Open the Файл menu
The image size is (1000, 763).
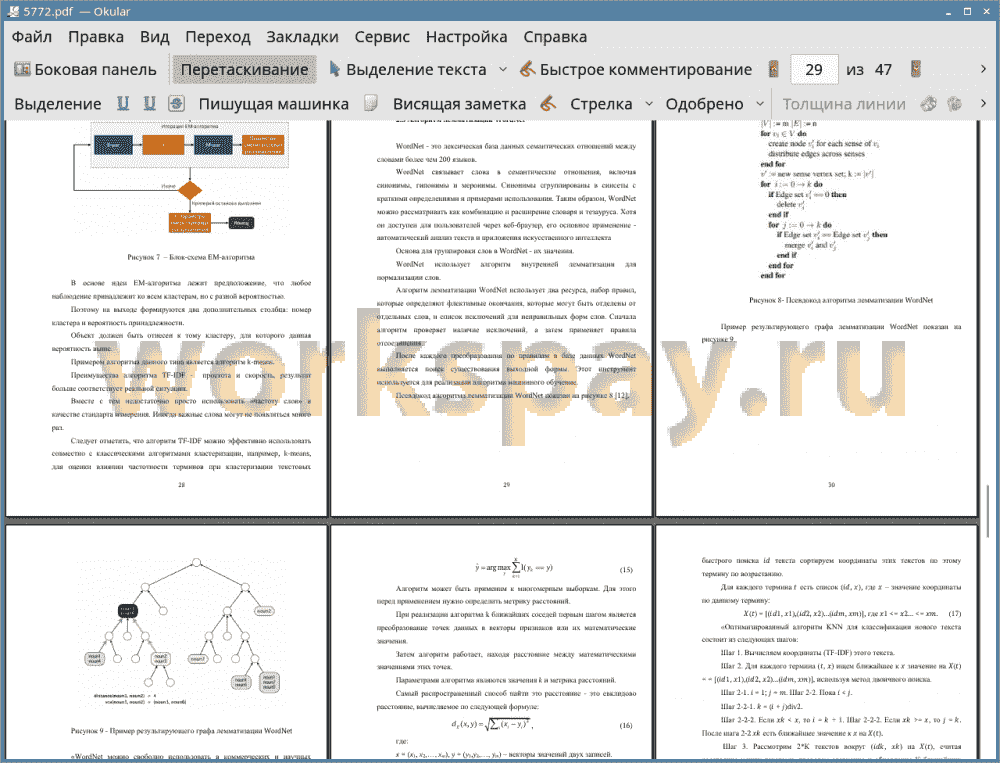point(32,37)
